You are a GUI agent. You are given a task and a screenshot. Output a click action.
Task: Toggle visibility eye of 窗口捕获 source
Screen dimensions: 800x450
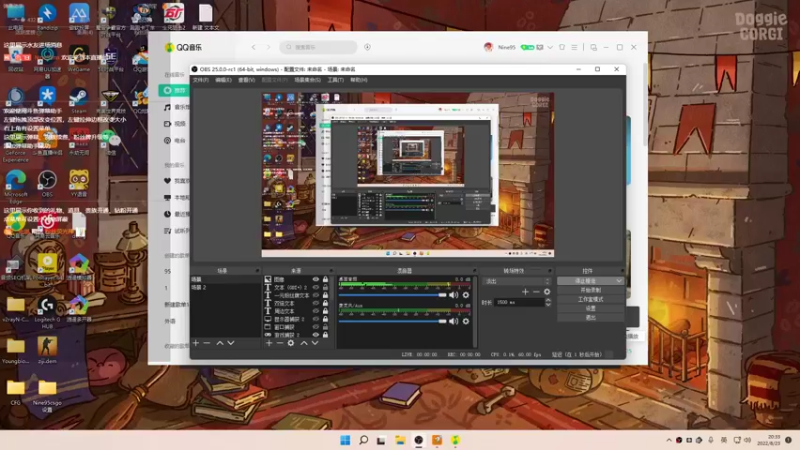click(316, 327)
